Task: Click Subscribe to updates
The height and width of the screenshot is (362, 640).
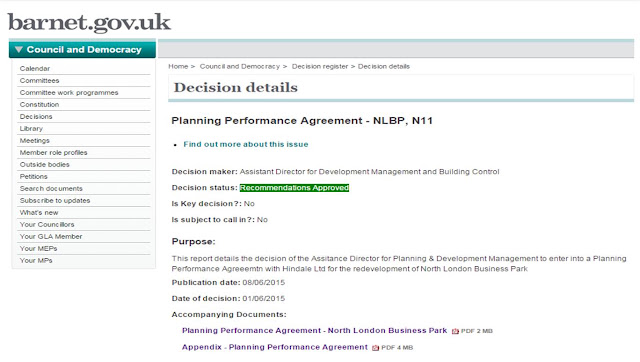Action: (x=55, y=201)
